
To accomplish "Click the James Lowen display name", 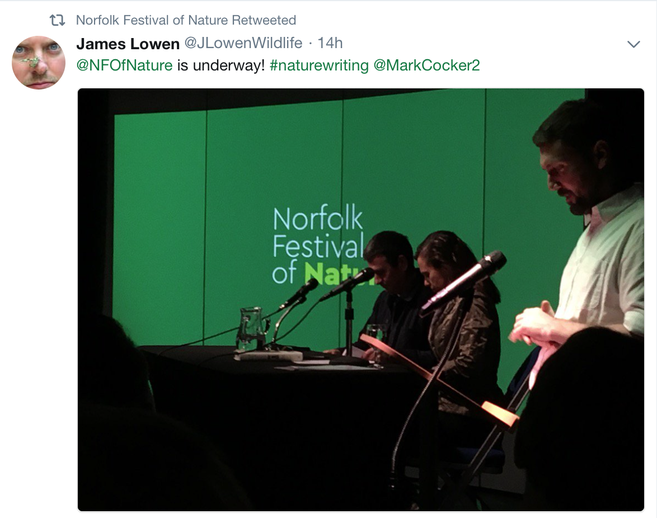I will point(128,43).
